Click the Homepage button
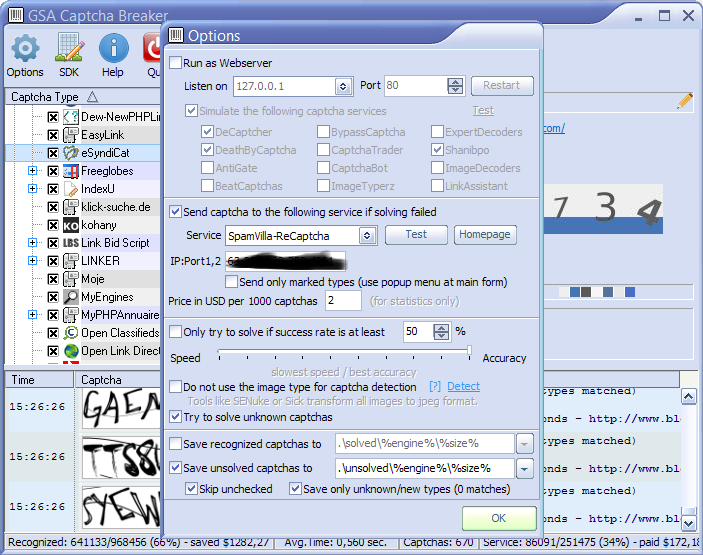Image resolution: width=703 pixels, height=555 pixels. (485, 234)
